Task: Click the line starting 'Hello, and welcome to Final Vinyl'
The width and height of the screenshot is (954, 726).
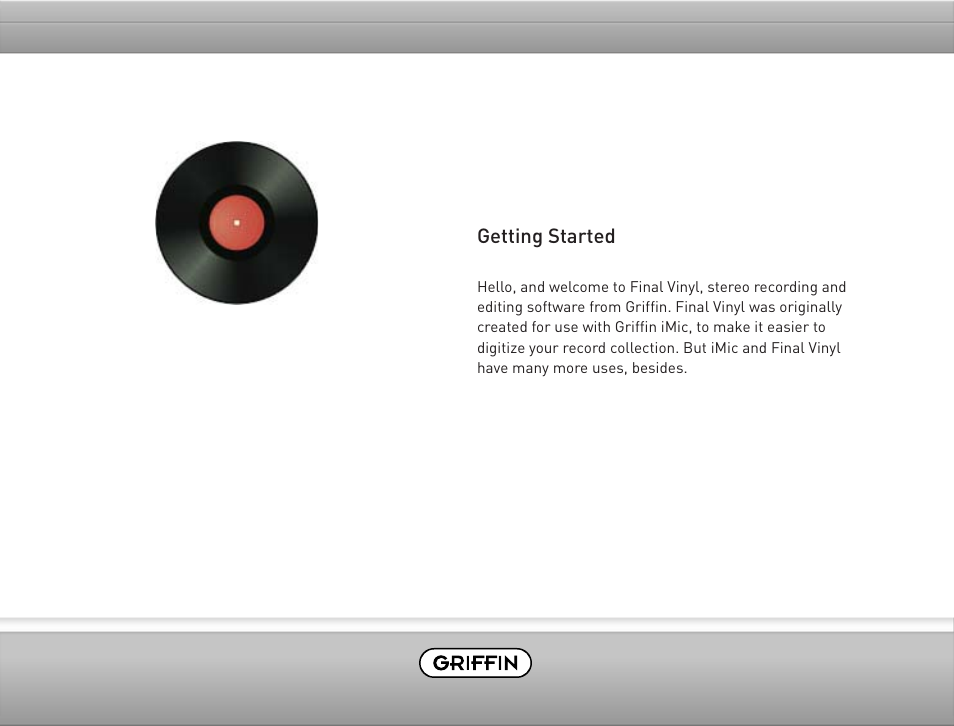Action: click(661, 287)
